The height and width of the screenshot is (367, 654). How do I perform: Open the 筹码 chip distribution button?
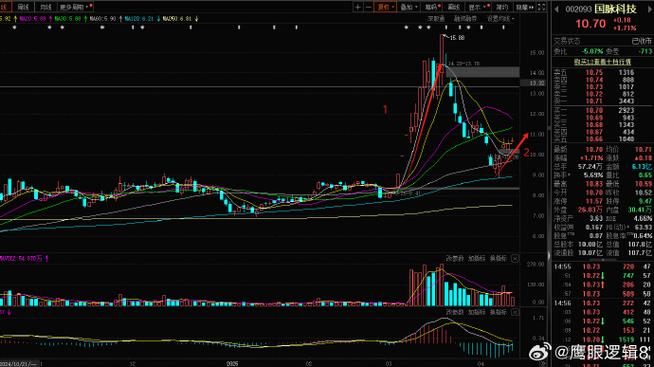point(433,7)
